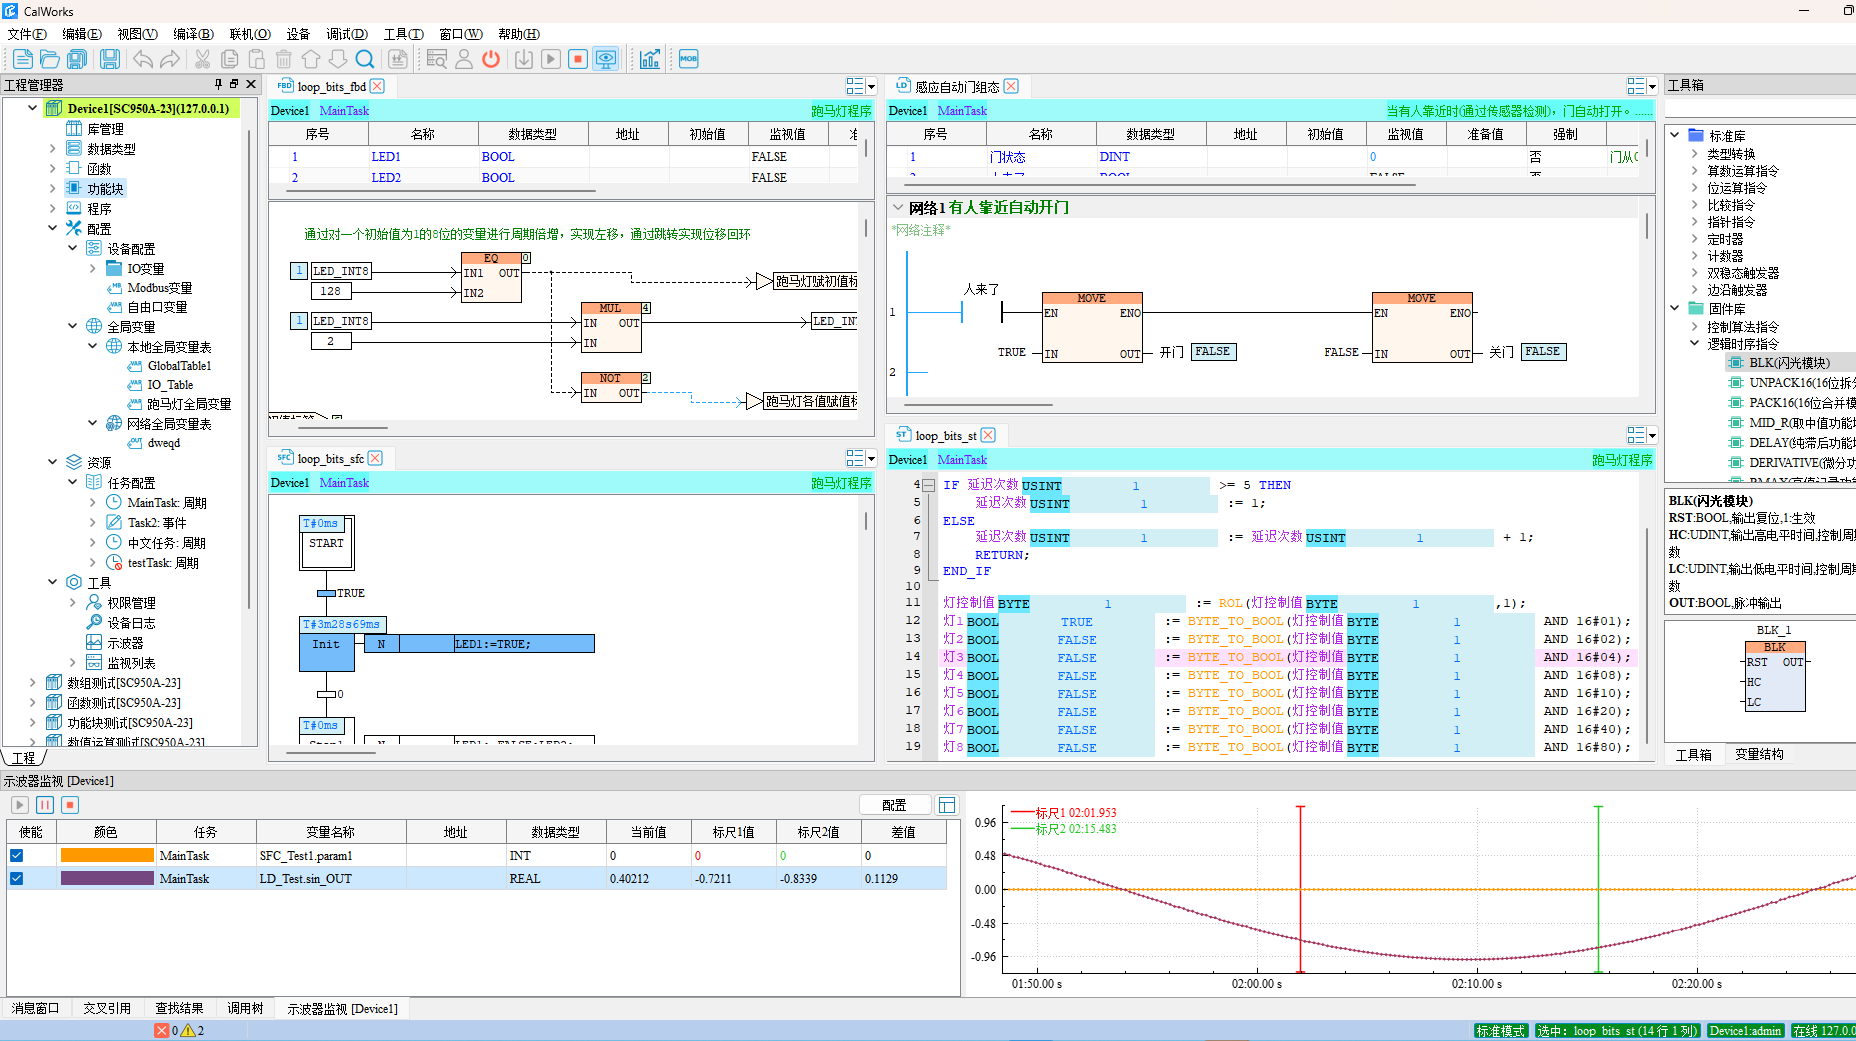The image size is (1856, 1041).
Task: Uncheck enable box for LD_Test.sin_OUT
Action: coord(17,879)
